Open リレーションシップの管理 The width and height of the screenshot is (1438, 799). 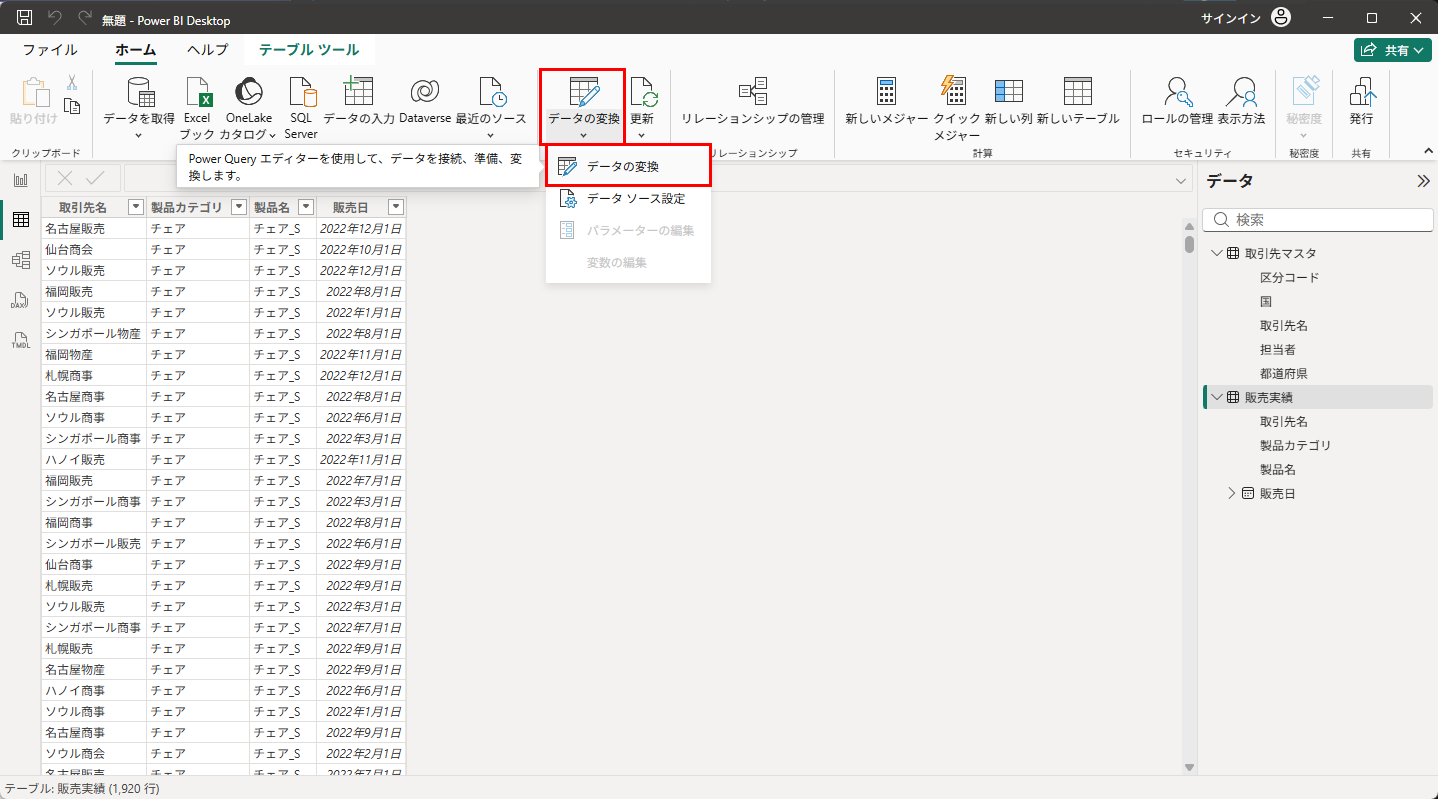click(753, 100)
